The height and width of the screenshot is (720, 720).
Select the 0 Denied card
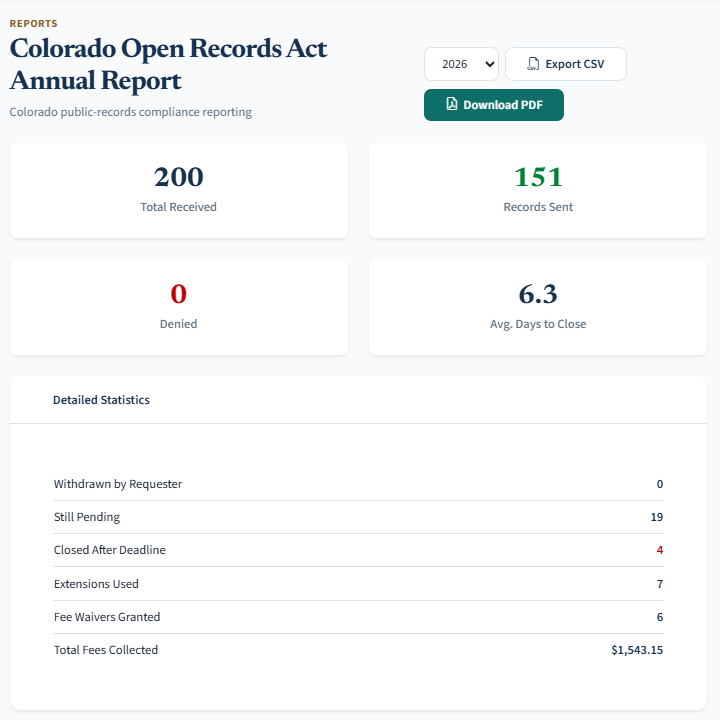point(179,307)
